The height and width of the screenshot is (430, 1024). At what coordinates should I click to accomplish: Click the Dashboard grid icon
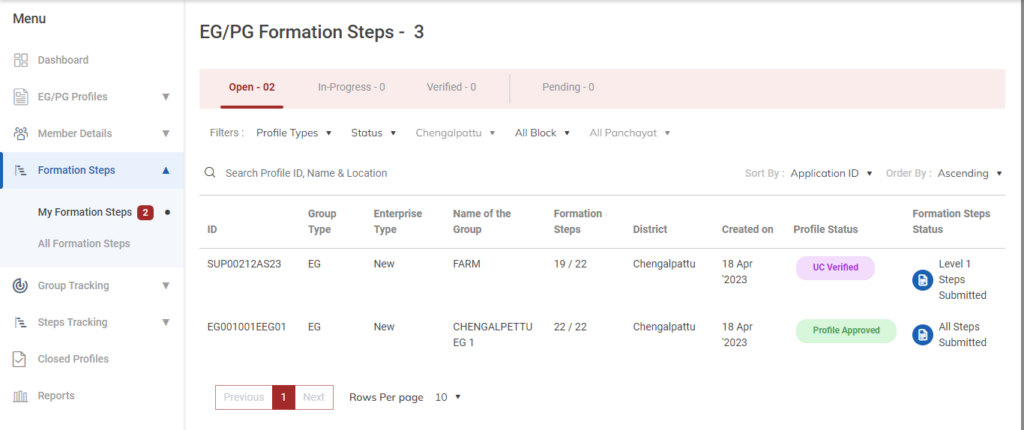(21, 60)
